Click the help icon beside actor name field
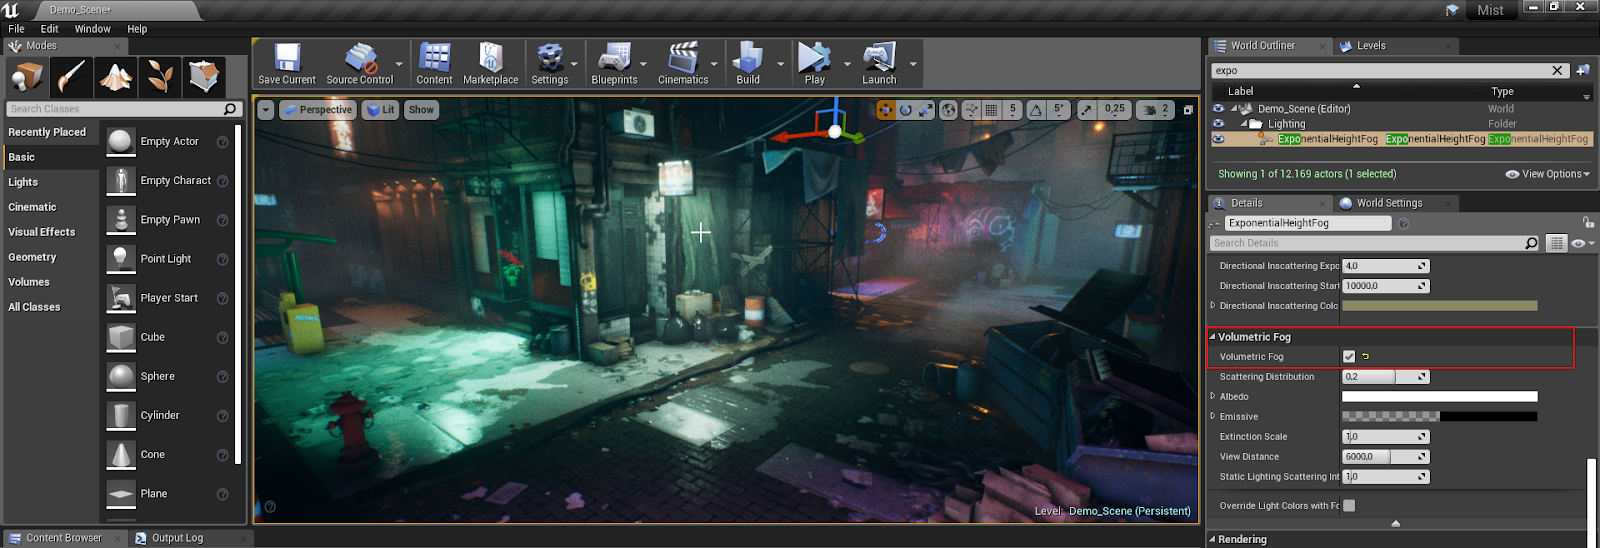 click(x=1403, y=223)
